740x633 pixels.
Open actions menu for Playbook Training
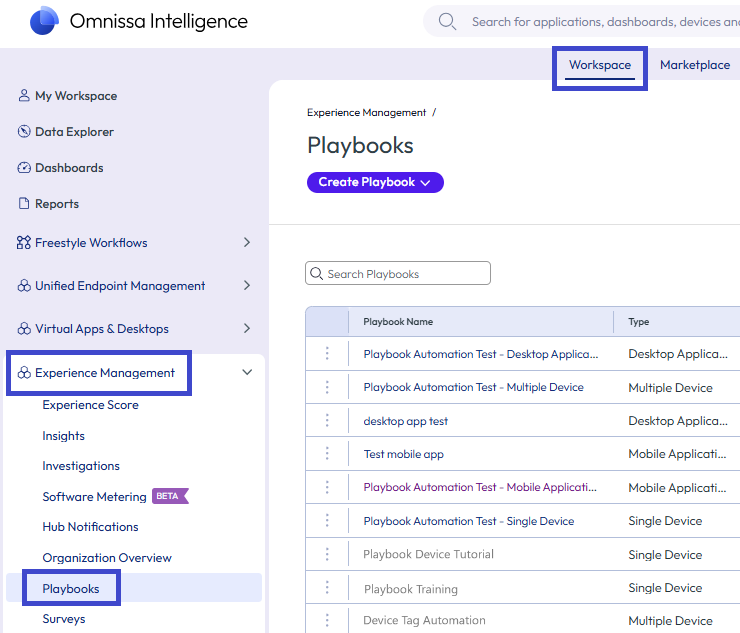click(x=327, y=588)
